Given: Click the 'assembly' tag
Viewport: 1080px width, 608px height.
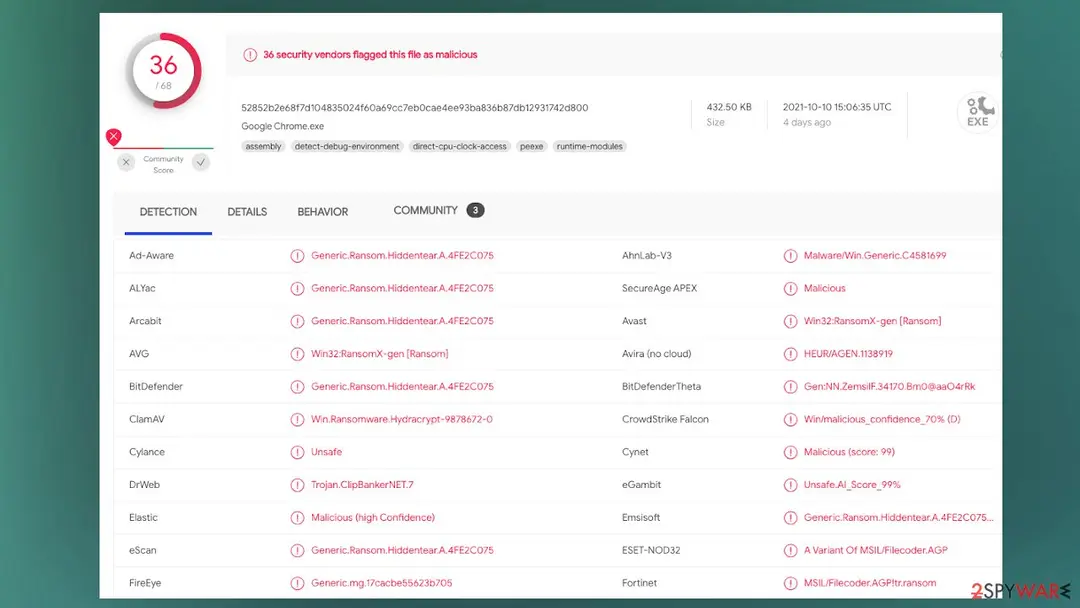Looking at the screenshot, I should pos(263,147).
